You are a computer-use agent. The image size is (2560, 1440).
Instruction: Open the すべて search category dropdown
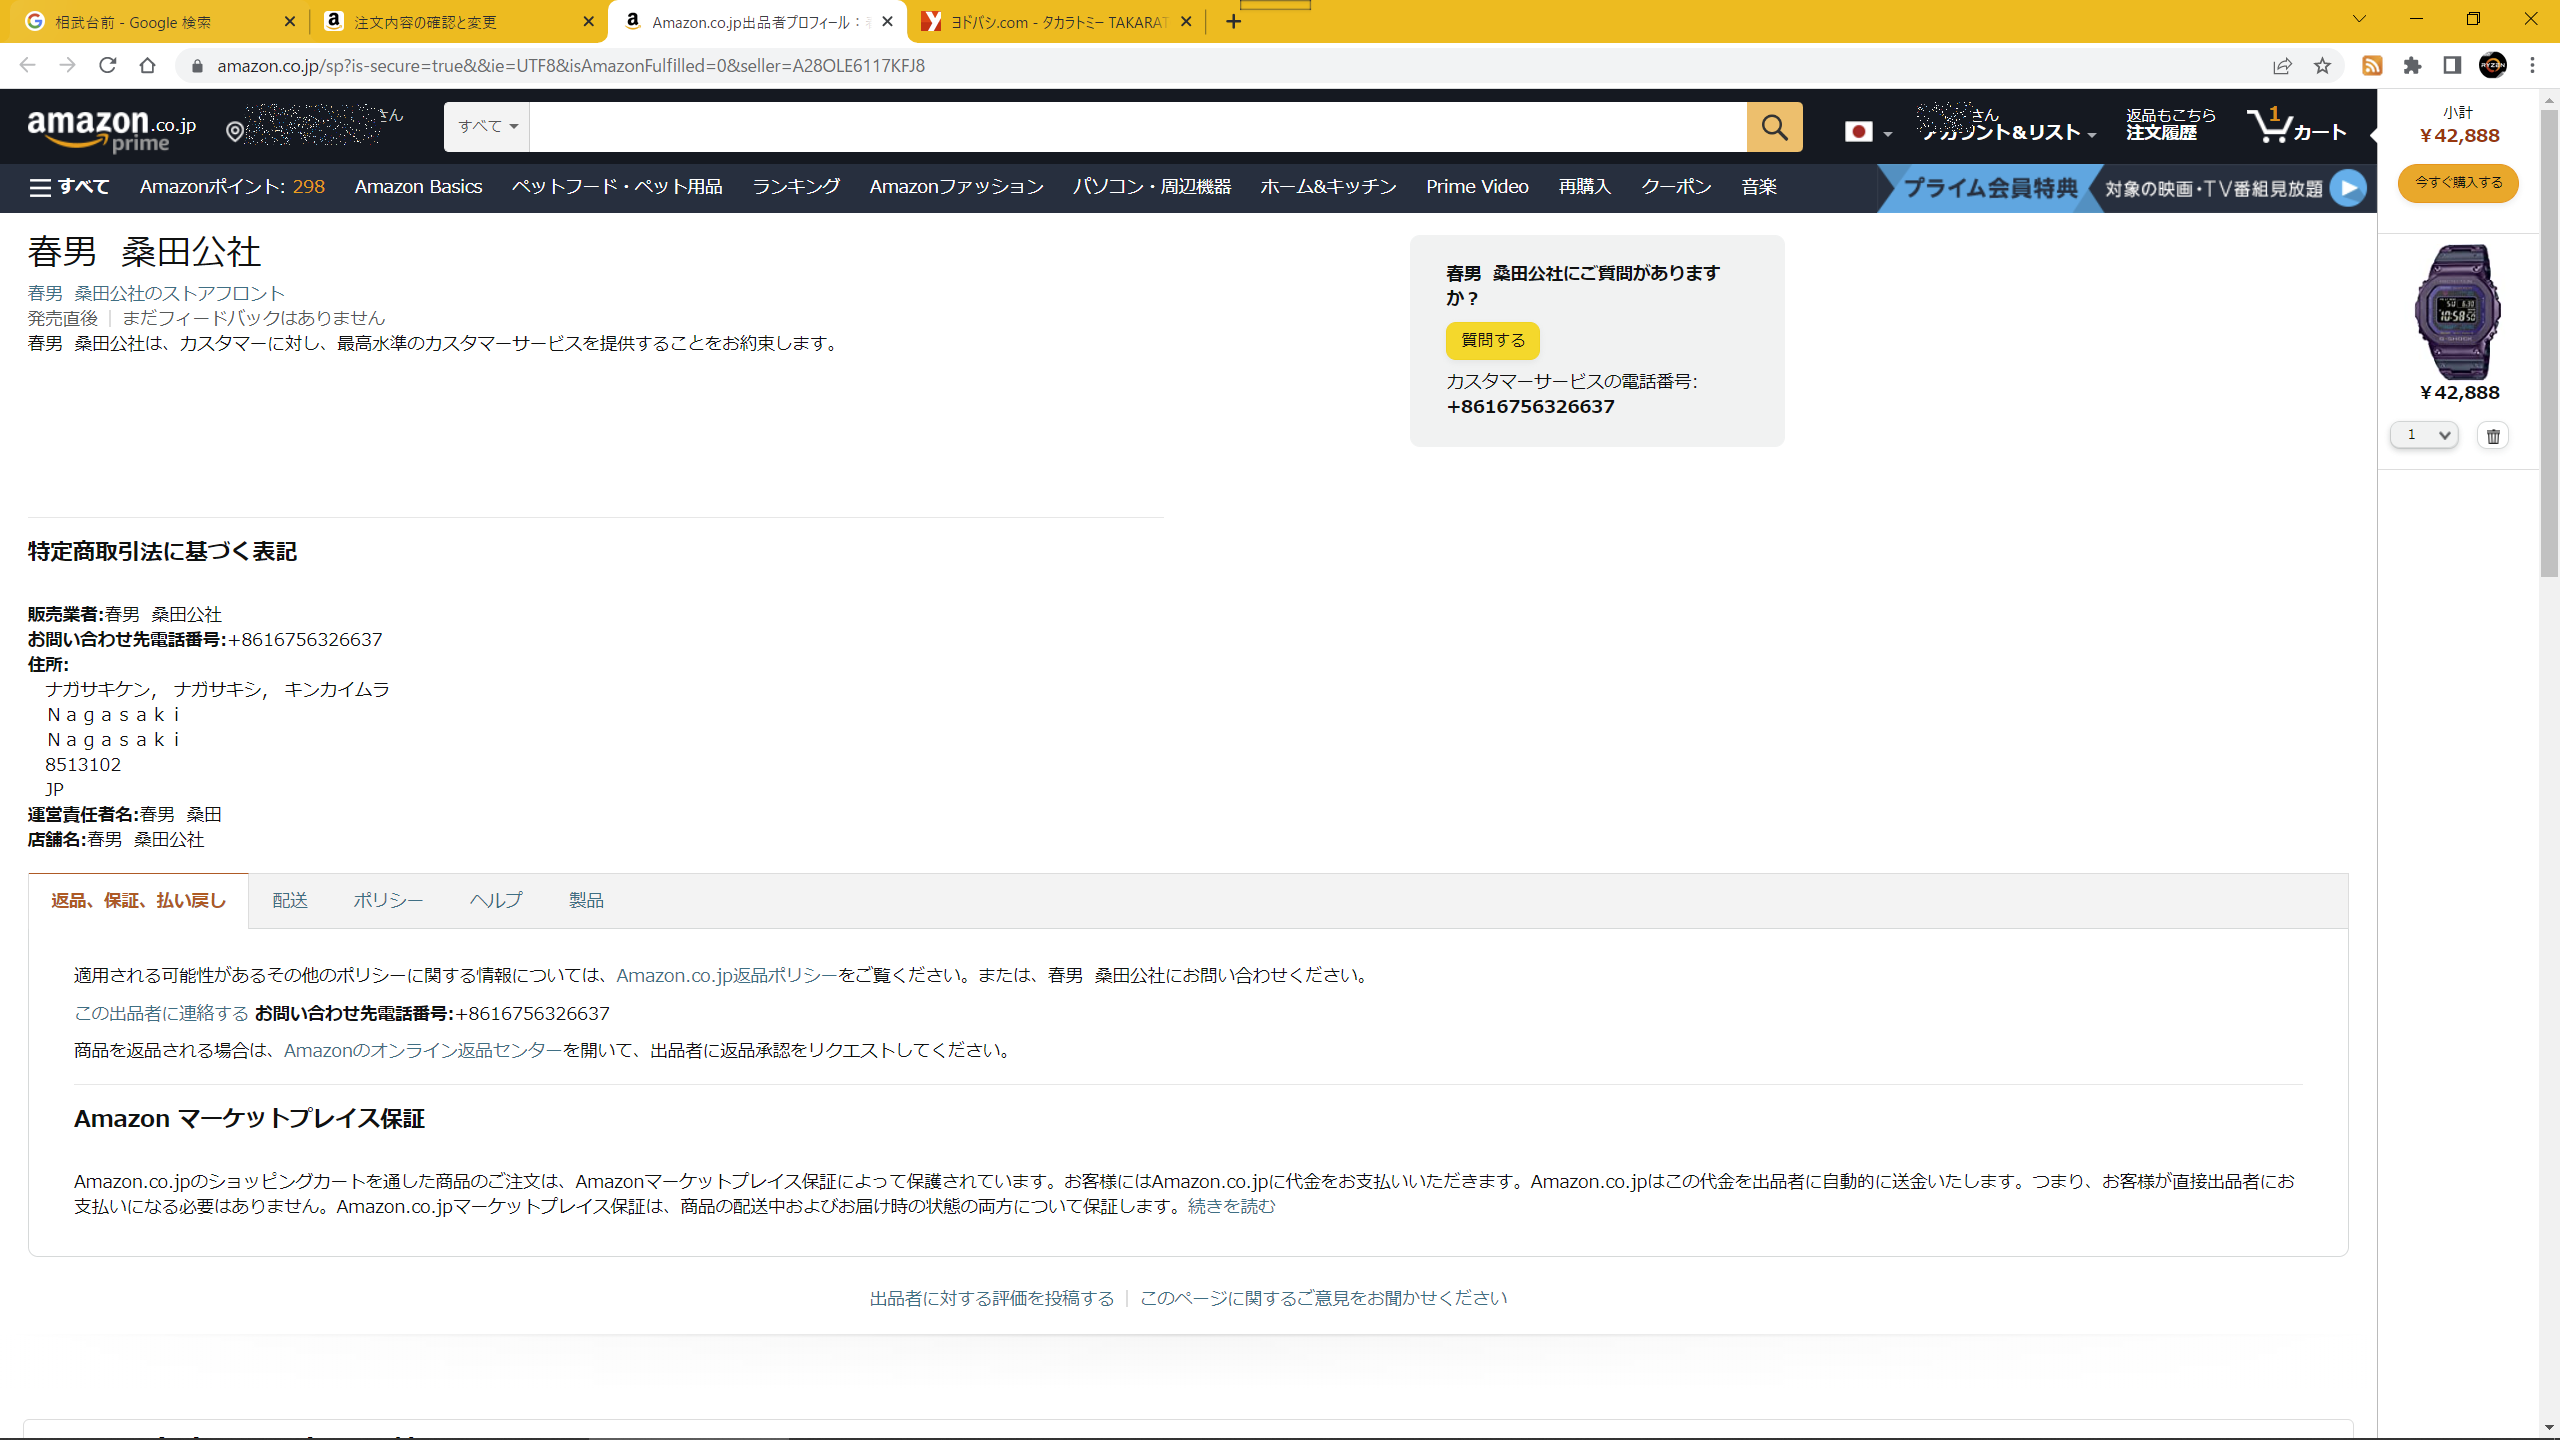(487, 127)
